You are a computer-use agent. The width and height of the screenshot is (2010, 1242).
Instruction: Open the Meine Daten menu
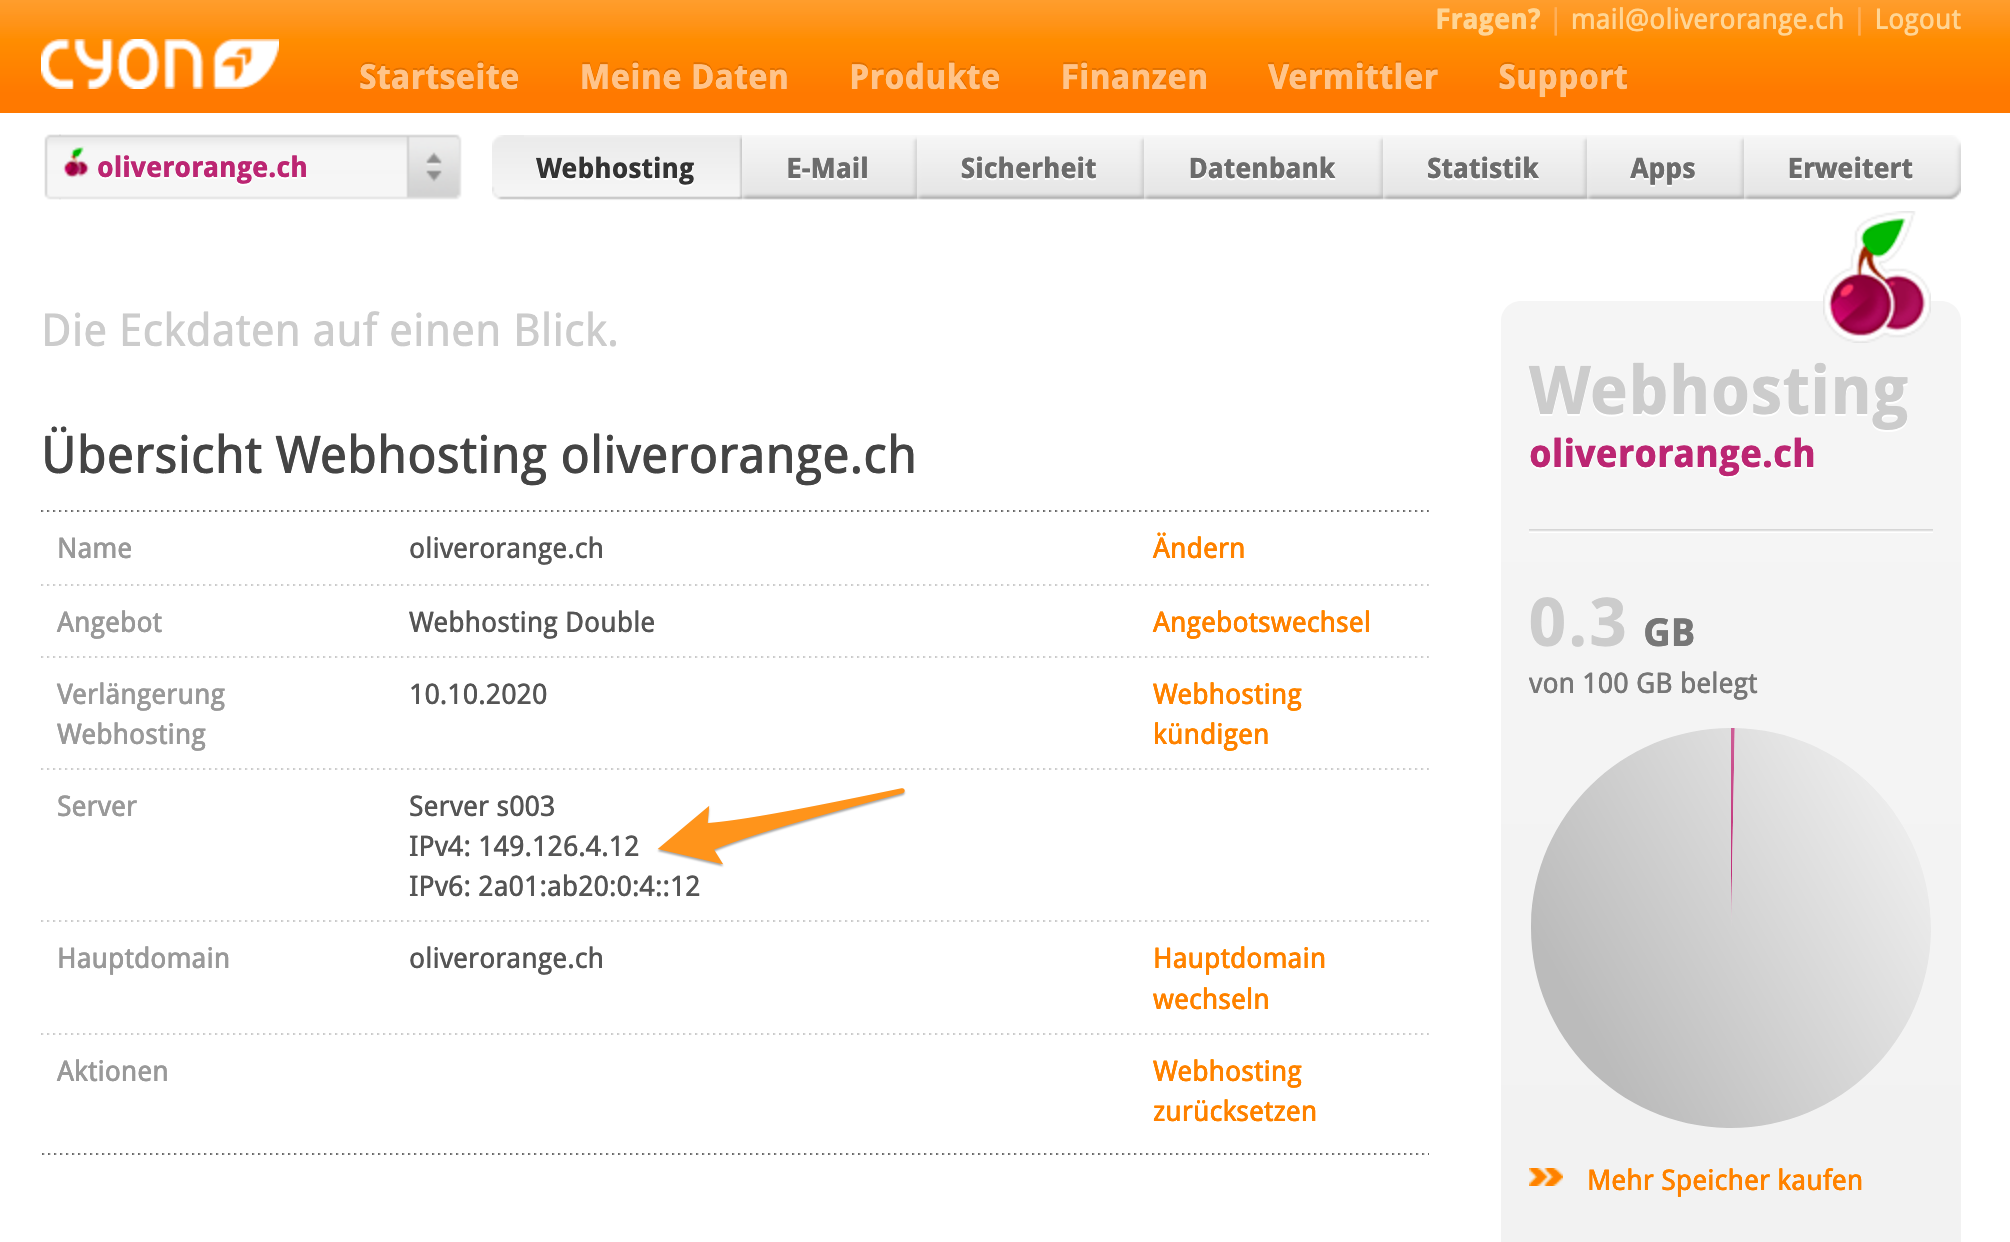(684, 77)
